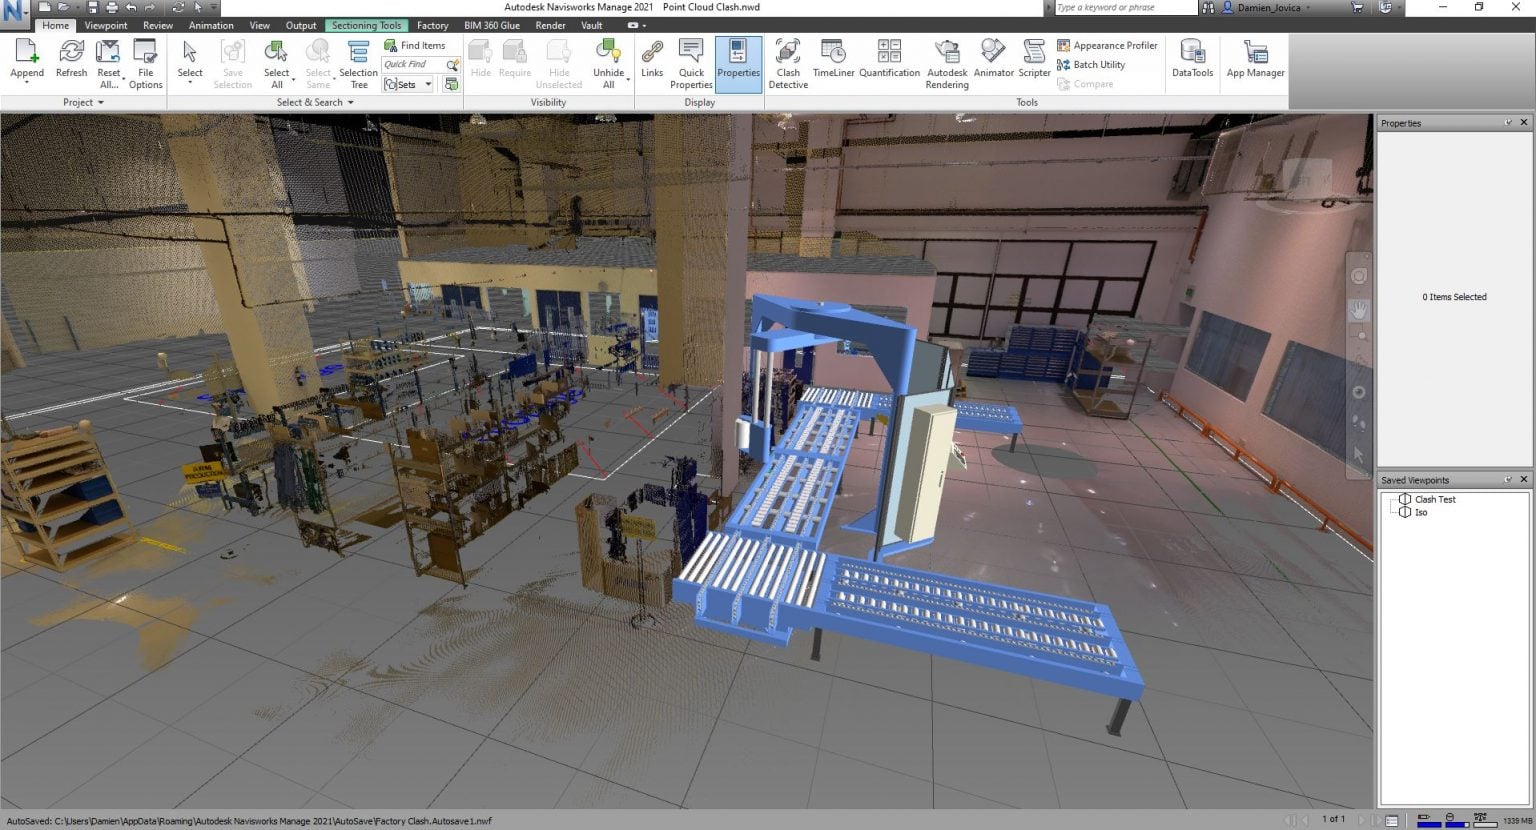Start Autodesk Rendering
The height and width of the screenshot is (830, 1536).
tap(946, 60)
